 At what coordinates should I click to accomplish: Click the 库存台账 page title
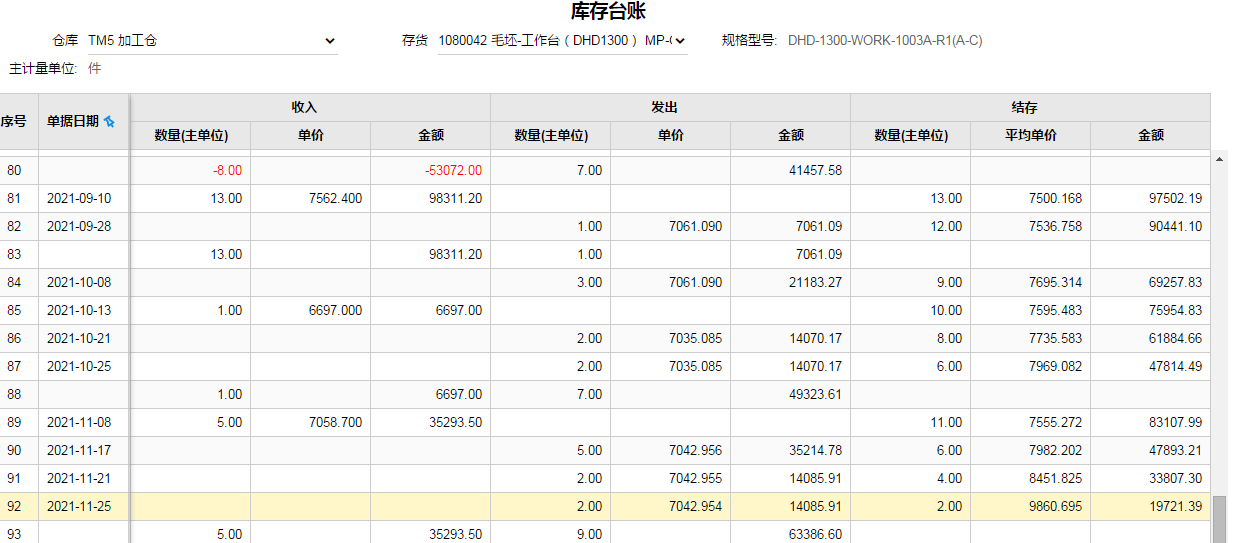click(x=608, y=11)
